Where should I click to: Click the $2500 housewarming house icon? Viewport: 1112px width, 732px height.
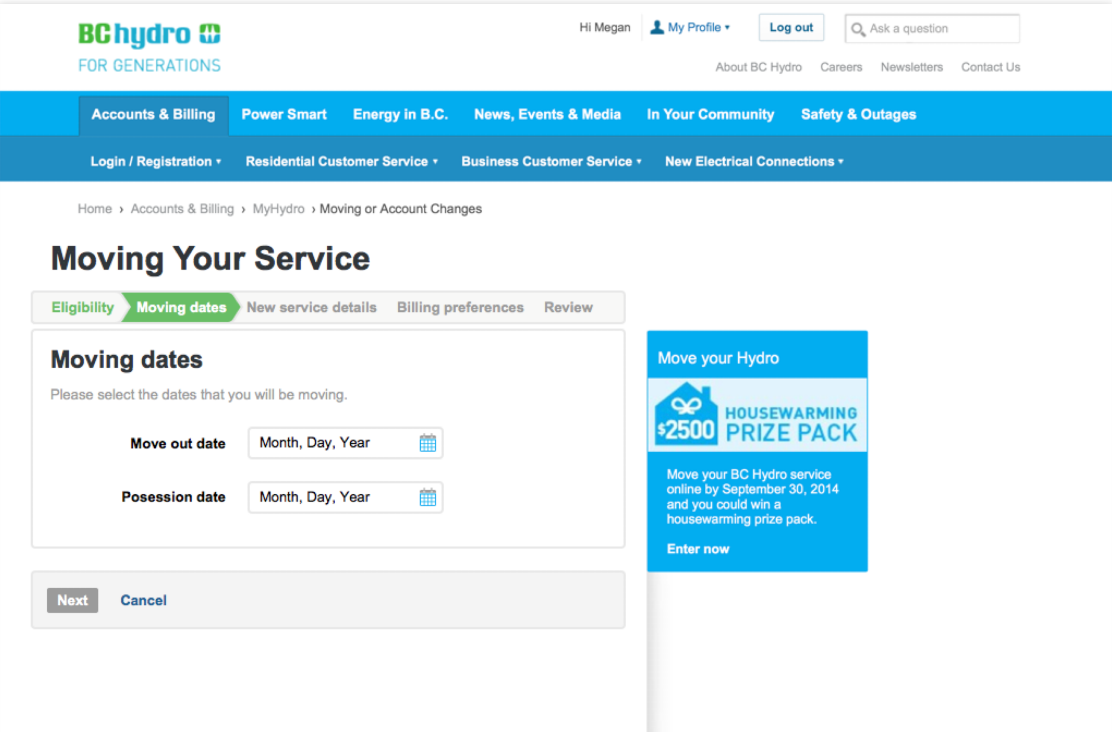(x=686, y=414)
